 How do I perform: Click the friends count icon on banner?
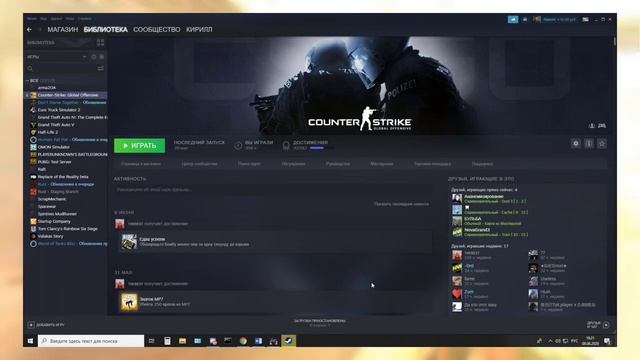(x=592, y=126)
